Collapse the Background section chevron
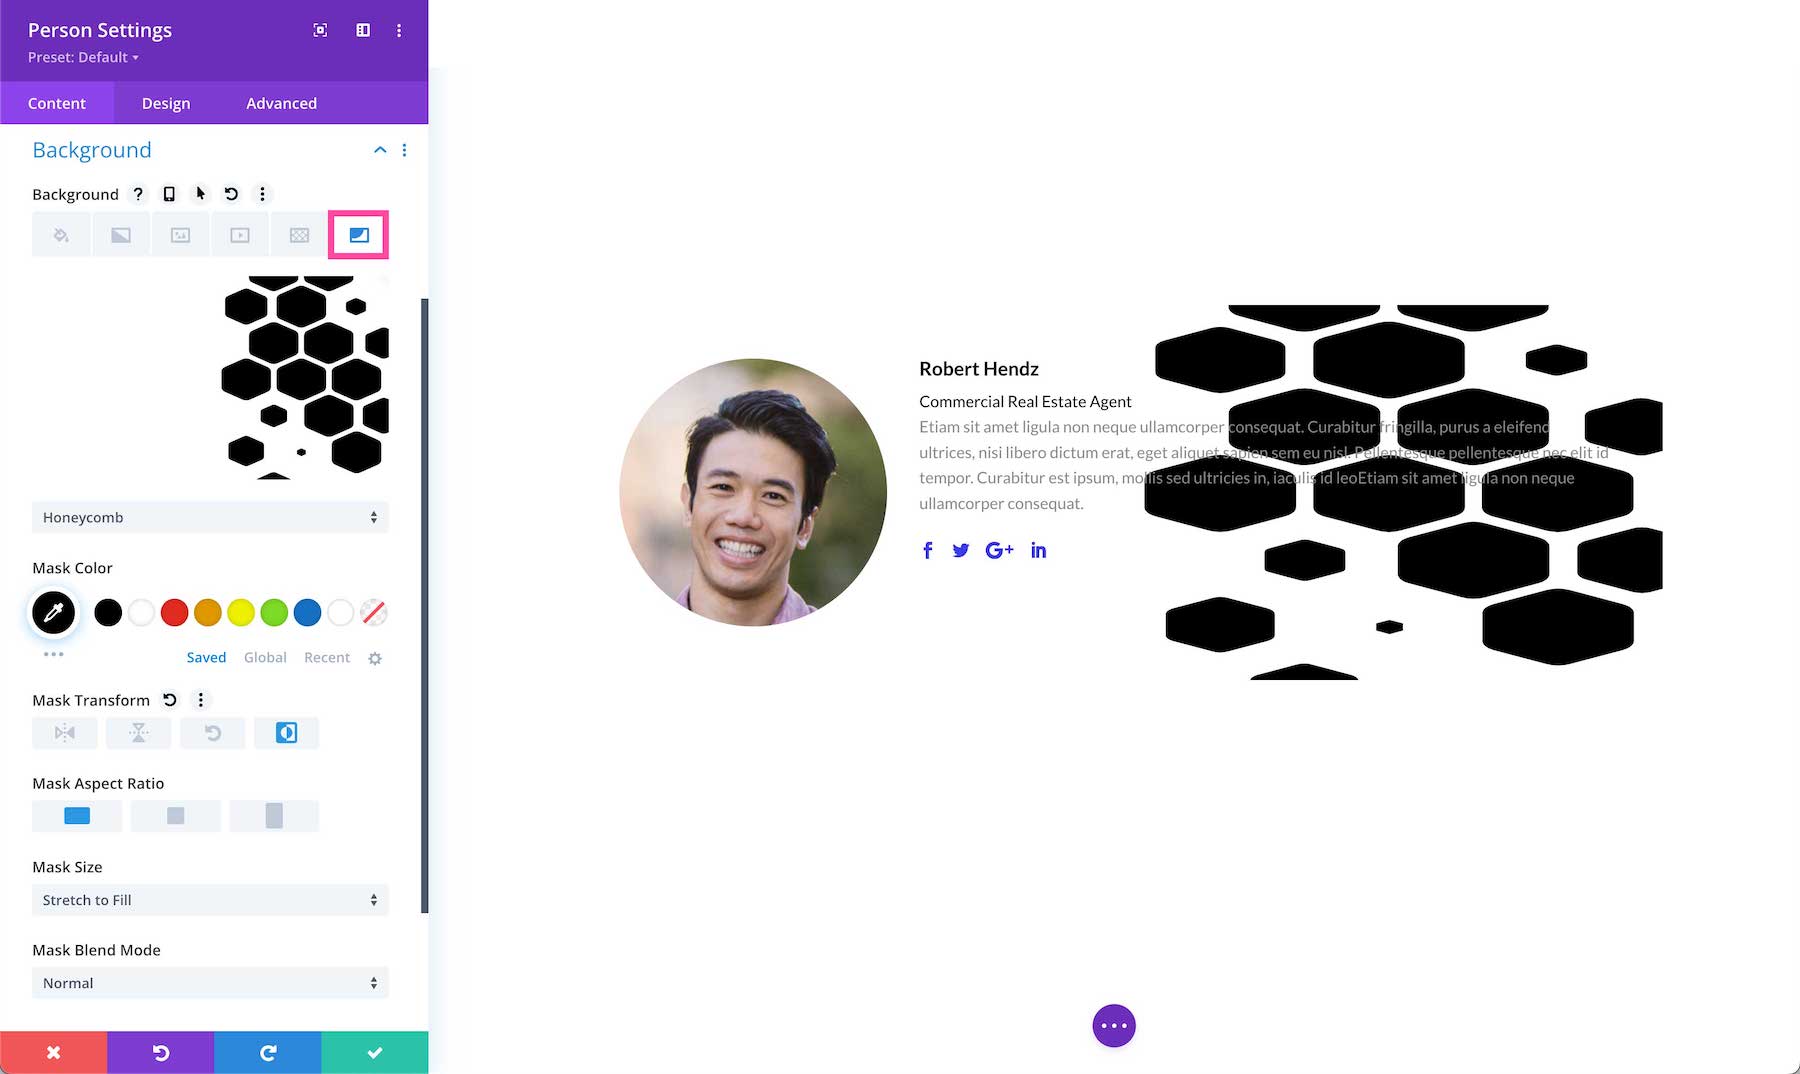Screen dimensions: 1800x1074 (x=380, y=150)
